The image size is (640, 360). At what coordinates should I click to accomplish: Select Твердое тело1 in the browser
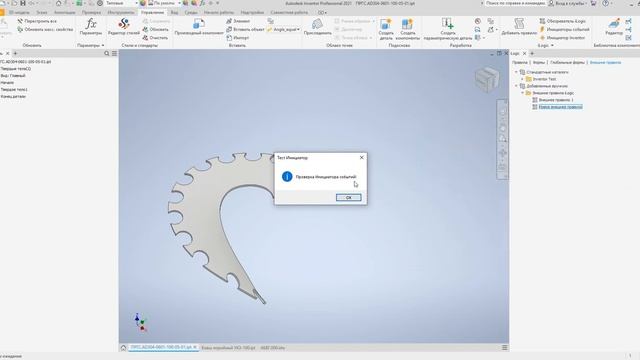tap(14, 89)
